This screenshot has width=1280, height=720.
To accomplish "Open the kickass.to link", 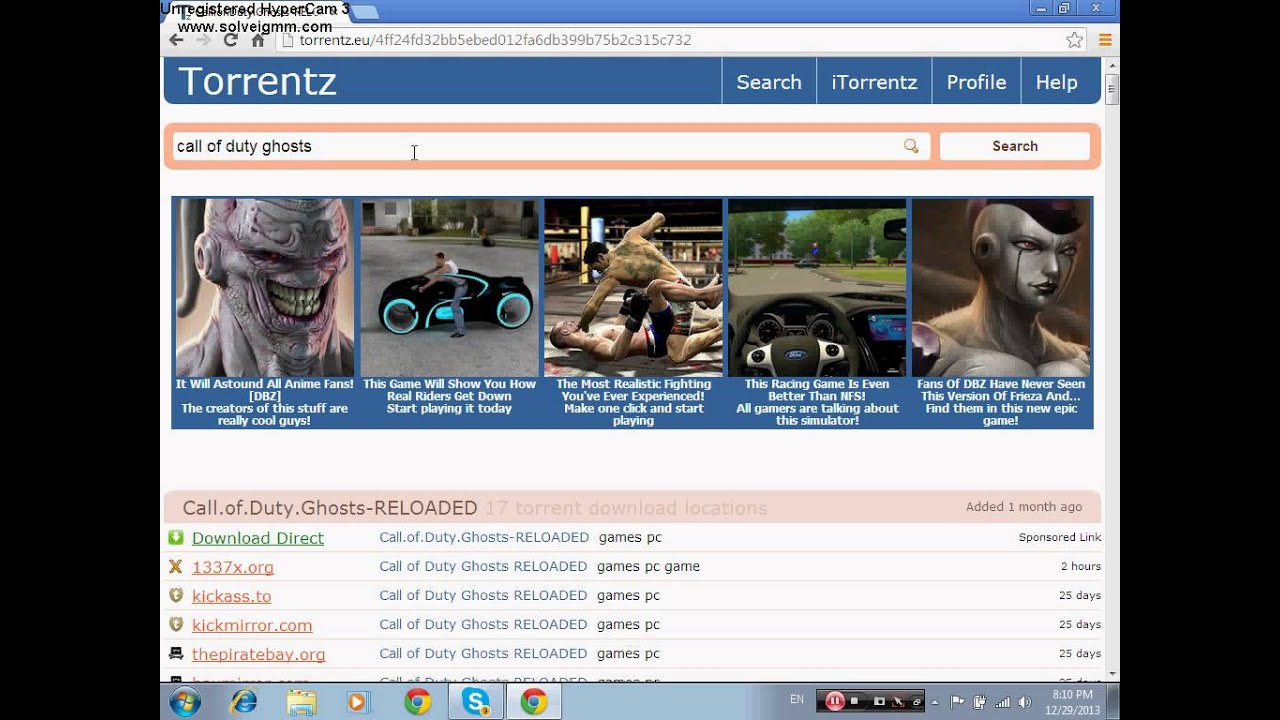I will coord(232,596).
